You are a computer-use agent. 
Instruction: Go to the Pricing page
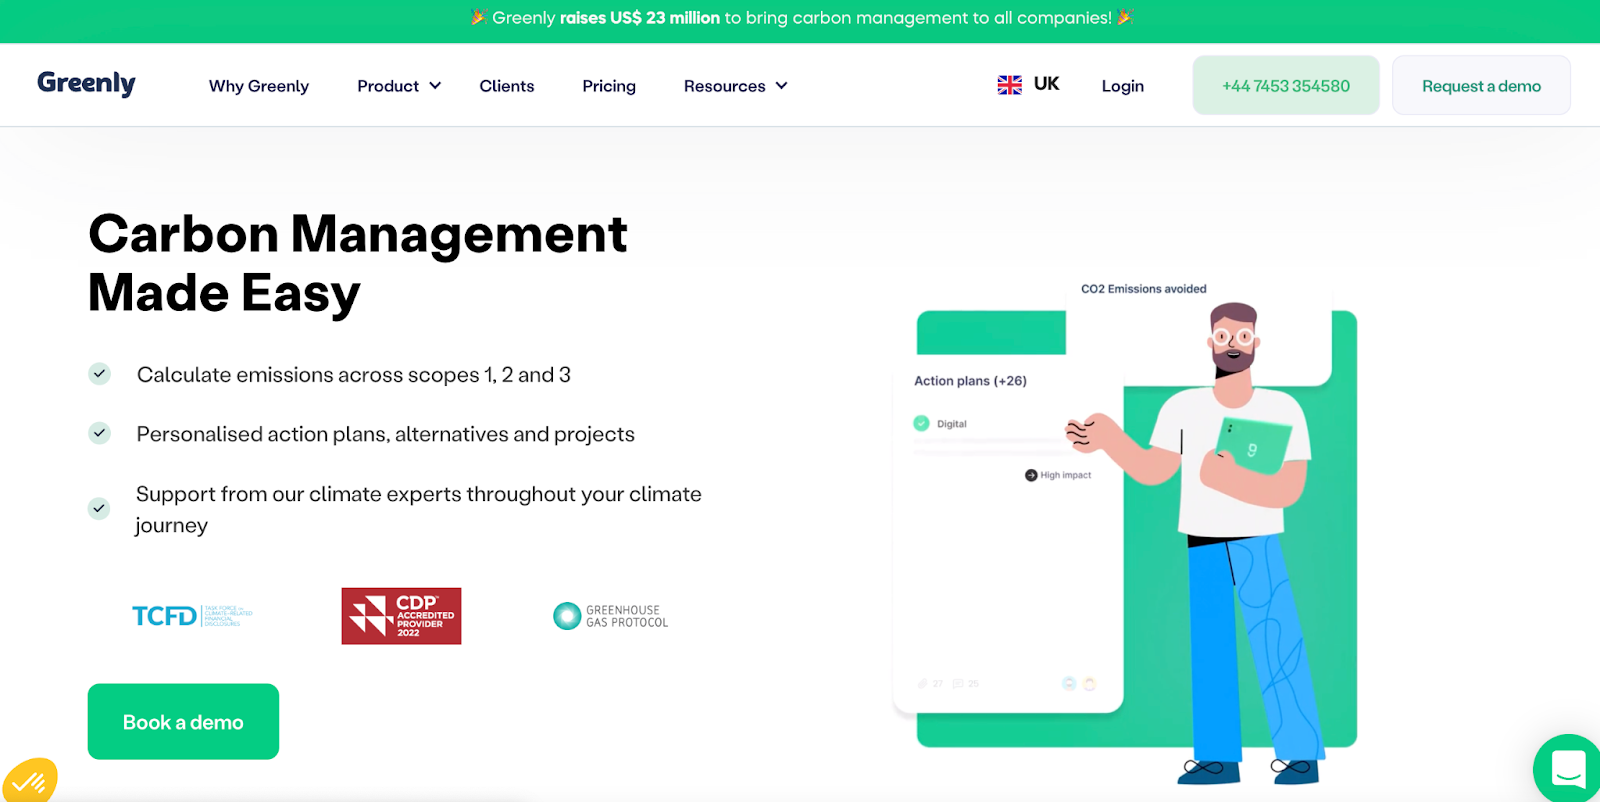[x=609, y=86]
